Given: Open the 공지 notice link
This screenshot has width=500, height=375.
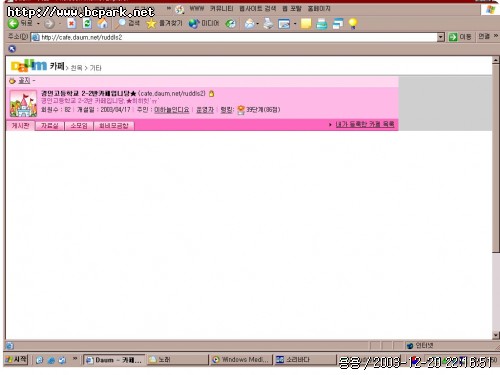Looking at the screenshot, I should (x=24, y=80).
